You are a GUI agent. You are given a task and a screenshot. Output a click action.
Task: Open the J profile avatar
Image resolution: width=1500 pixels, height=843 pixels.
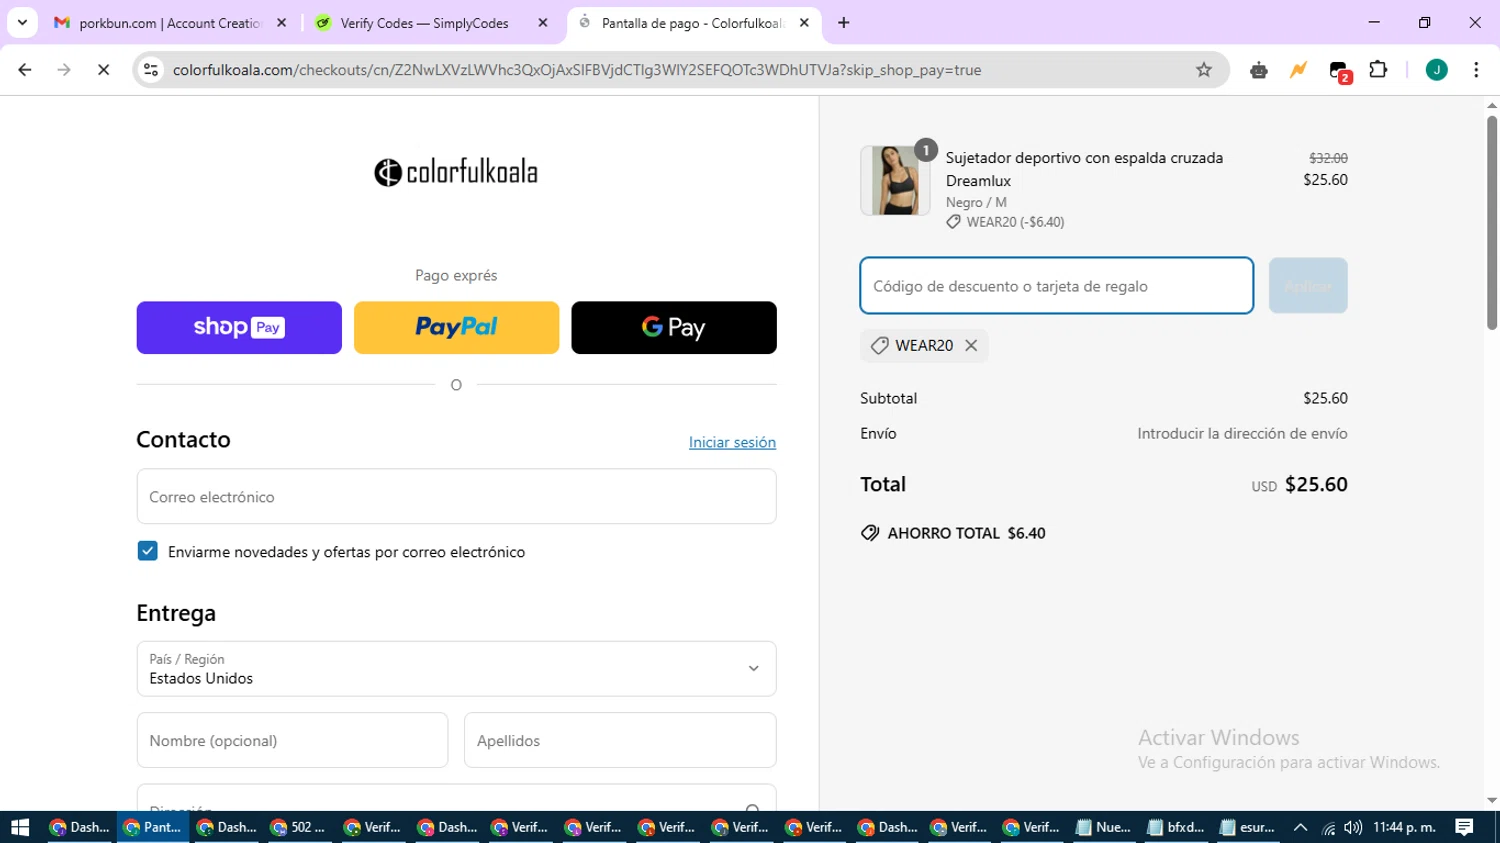[x=1437, y=70]
